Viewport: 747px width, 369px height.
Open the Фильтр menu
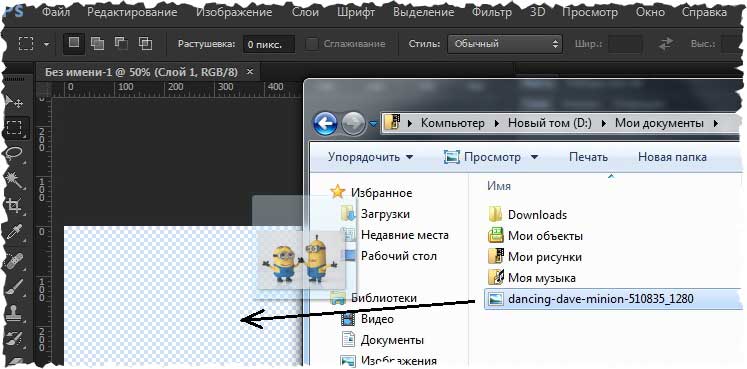493,12
